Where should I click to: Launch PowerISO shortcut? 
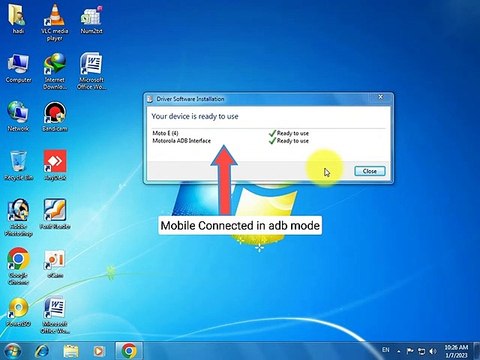(x=18, y=312)
